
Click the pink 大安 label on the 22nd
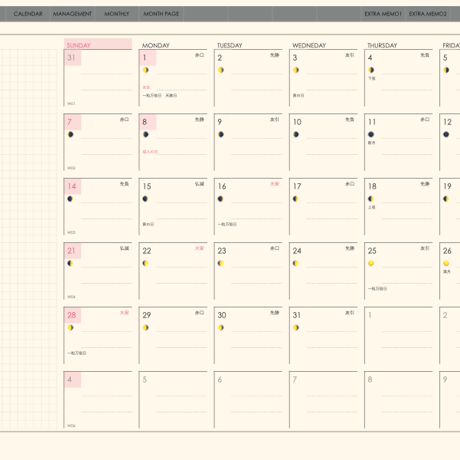coord(199,248)
